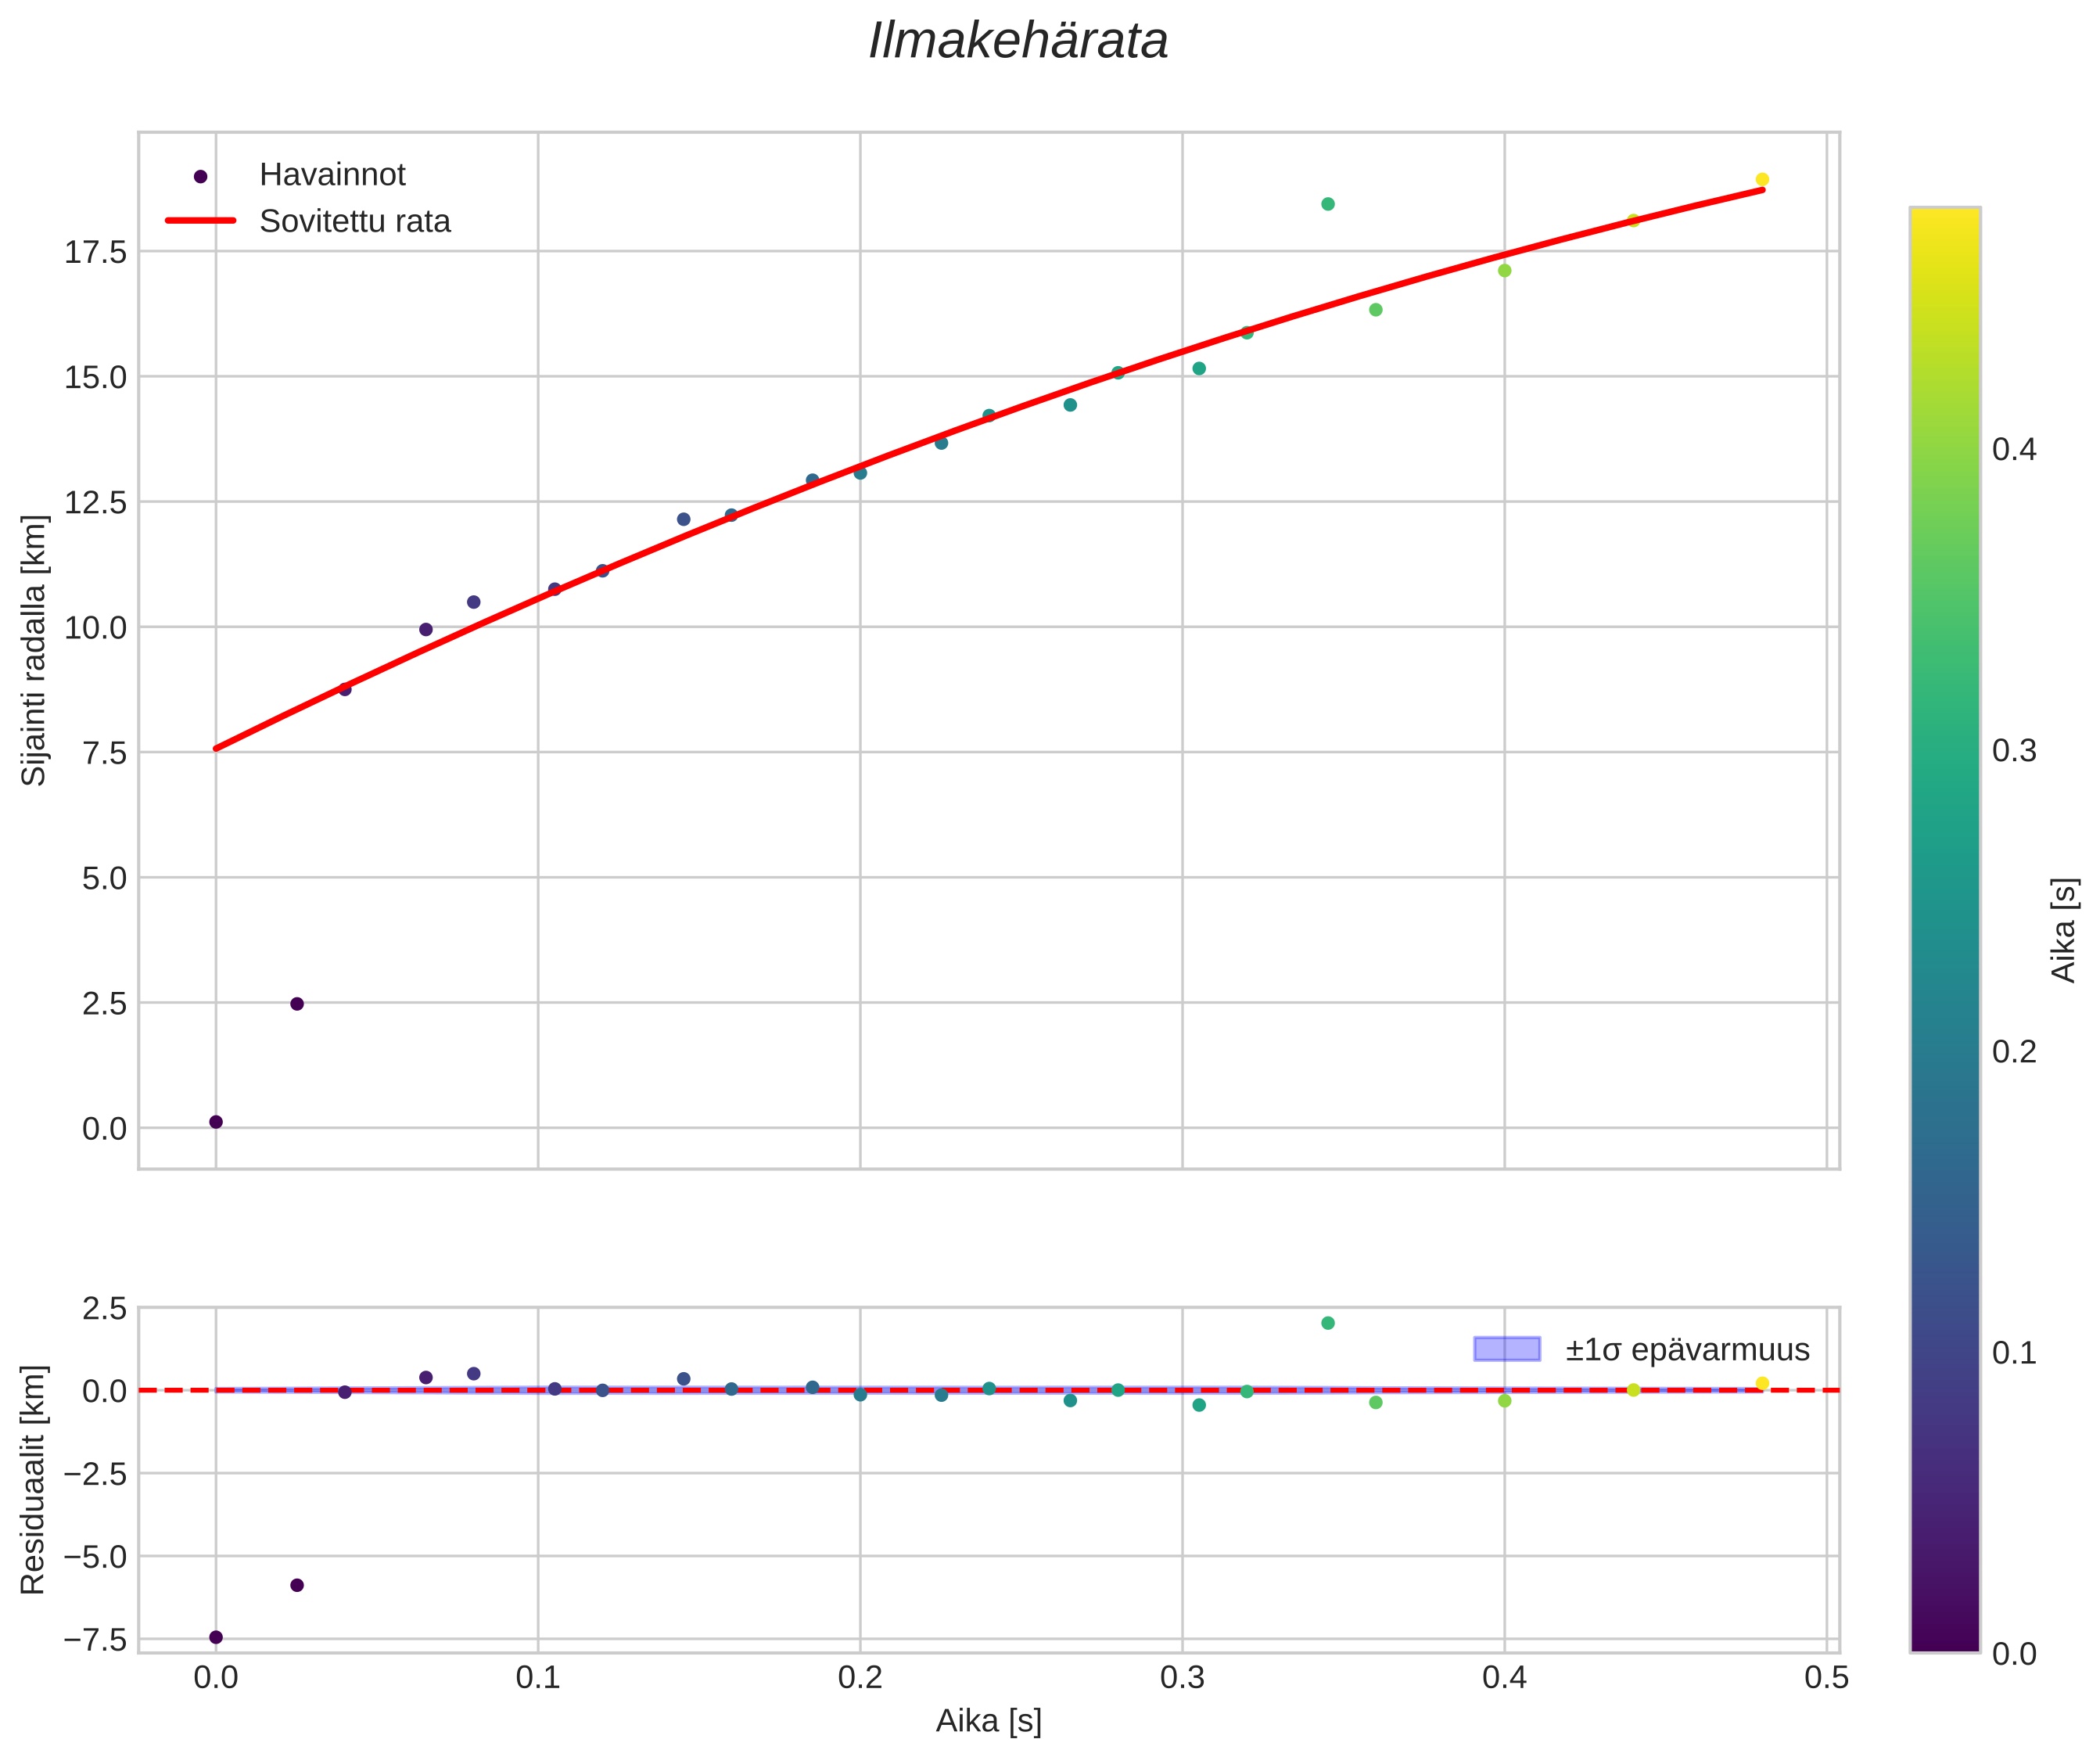Click the colorbar tick label 0.0

pyautogui.click(x=2014, y=1654)
